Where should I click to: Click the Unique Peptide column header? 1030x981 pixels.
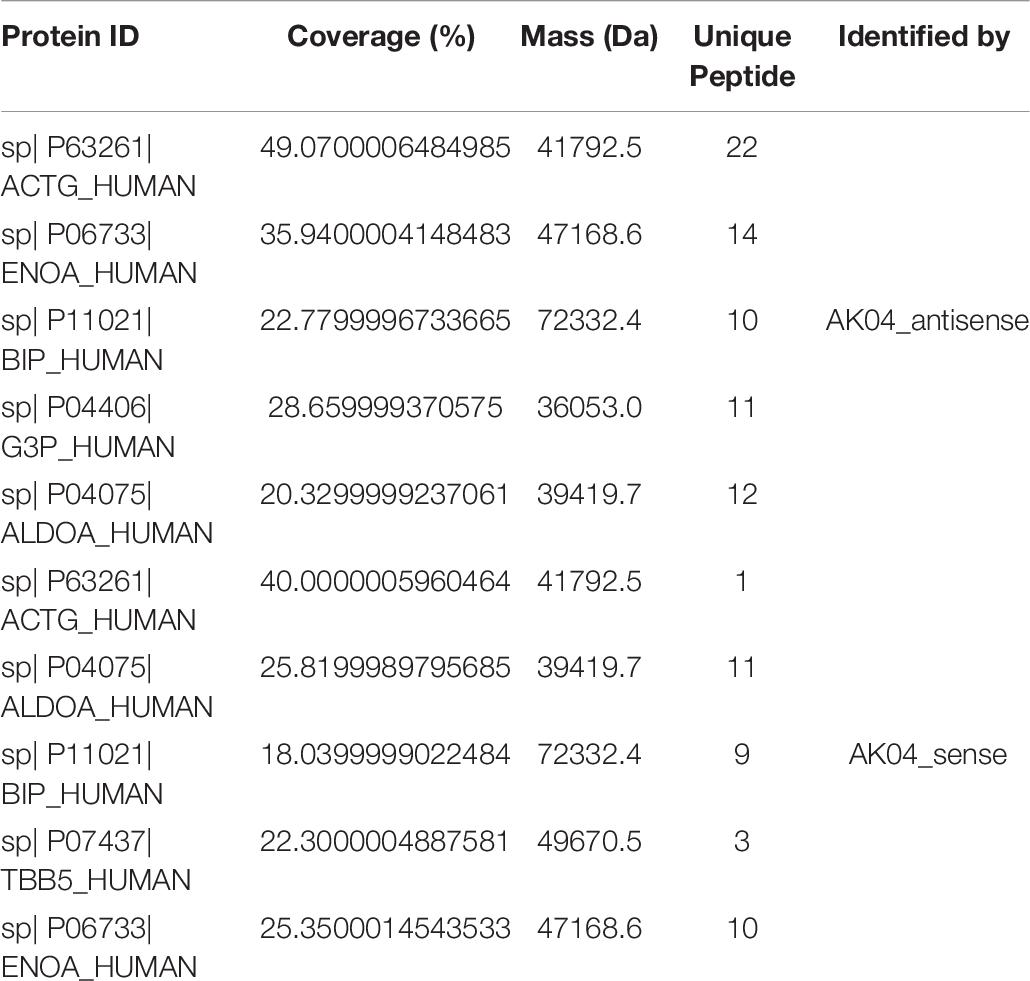click(x=741, y=56)
